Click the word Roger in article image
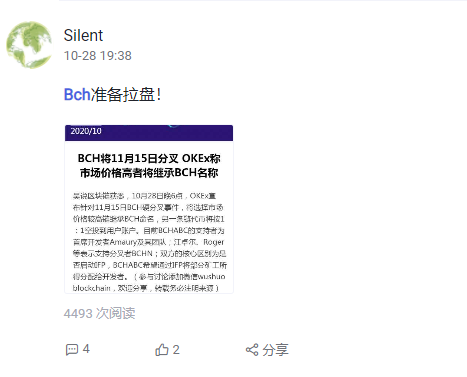Image resolution: width=467 pixels, height=377 pixels. [x=214, y=242]
